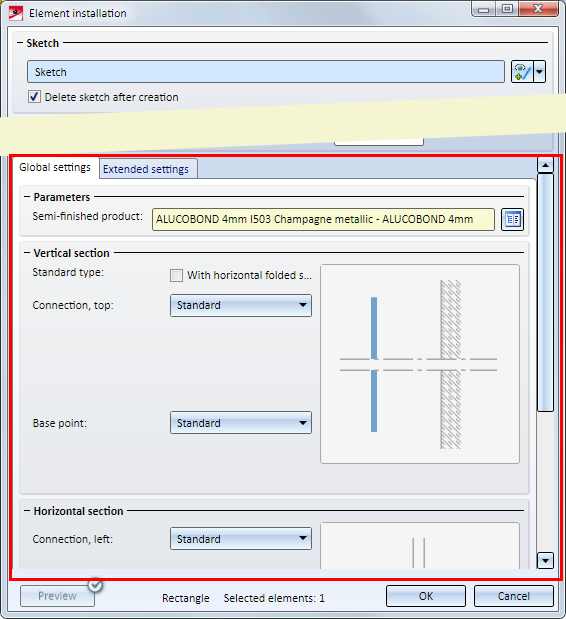Click the Semi-finished product ALUCOBOND field
The height and width of the screenshot is (619, 566).
(x=323, y=219)
